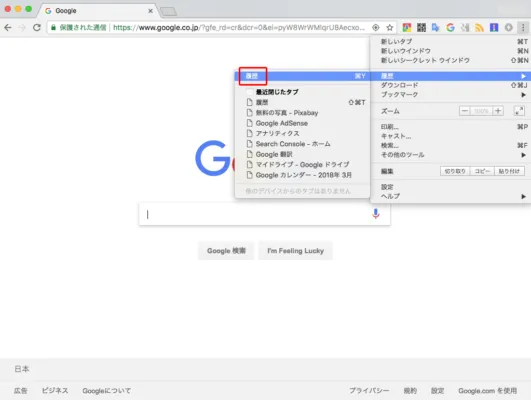Expand the 履歴 submenu arrow in main menu
531x400 pixels.
point(524,76)
